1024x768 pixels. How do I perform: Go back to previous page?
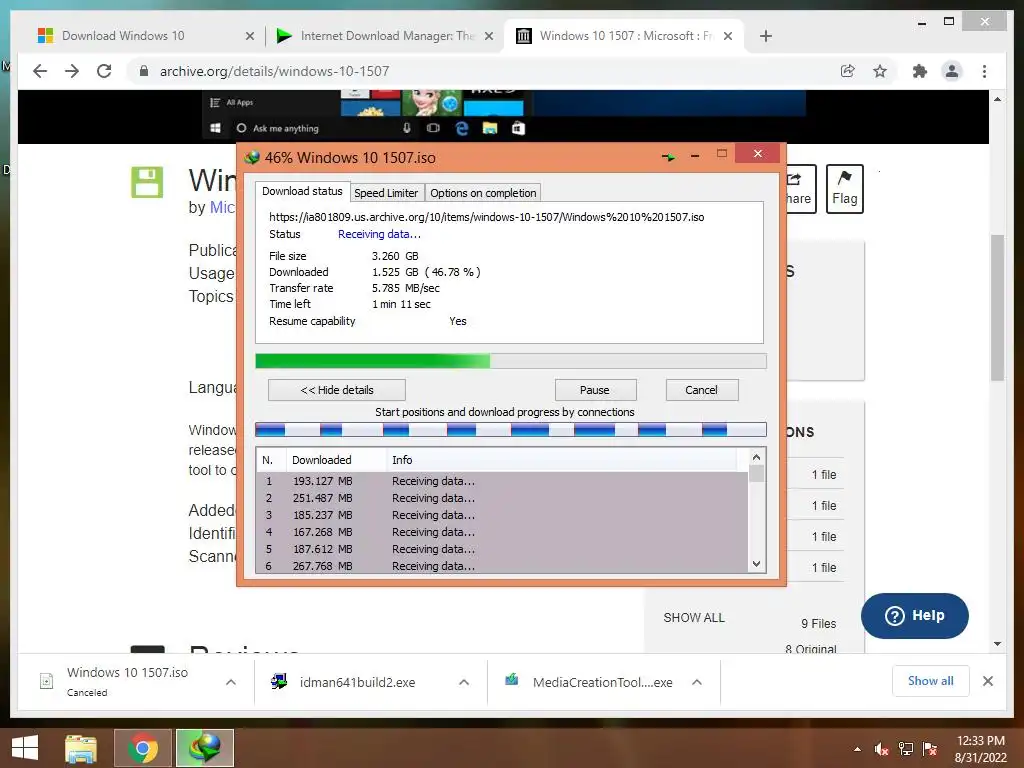40,71
